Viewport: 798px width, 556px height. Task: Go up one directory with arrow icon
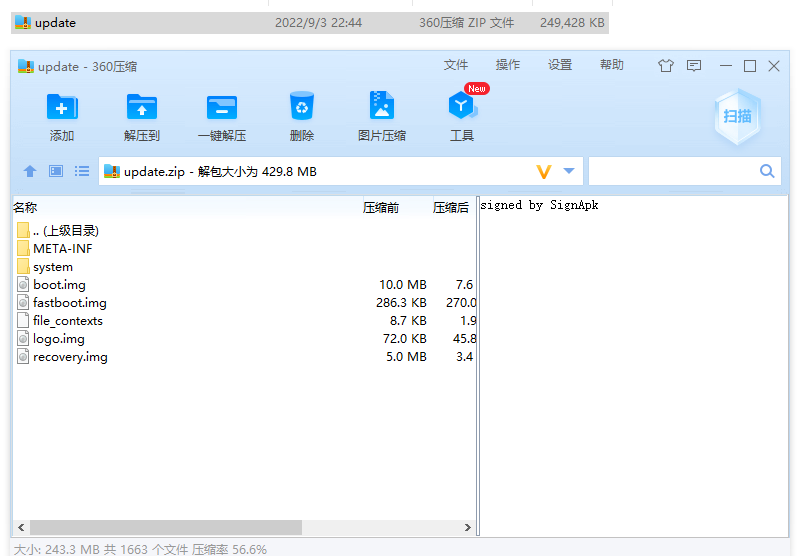click(x=30, y=172)
